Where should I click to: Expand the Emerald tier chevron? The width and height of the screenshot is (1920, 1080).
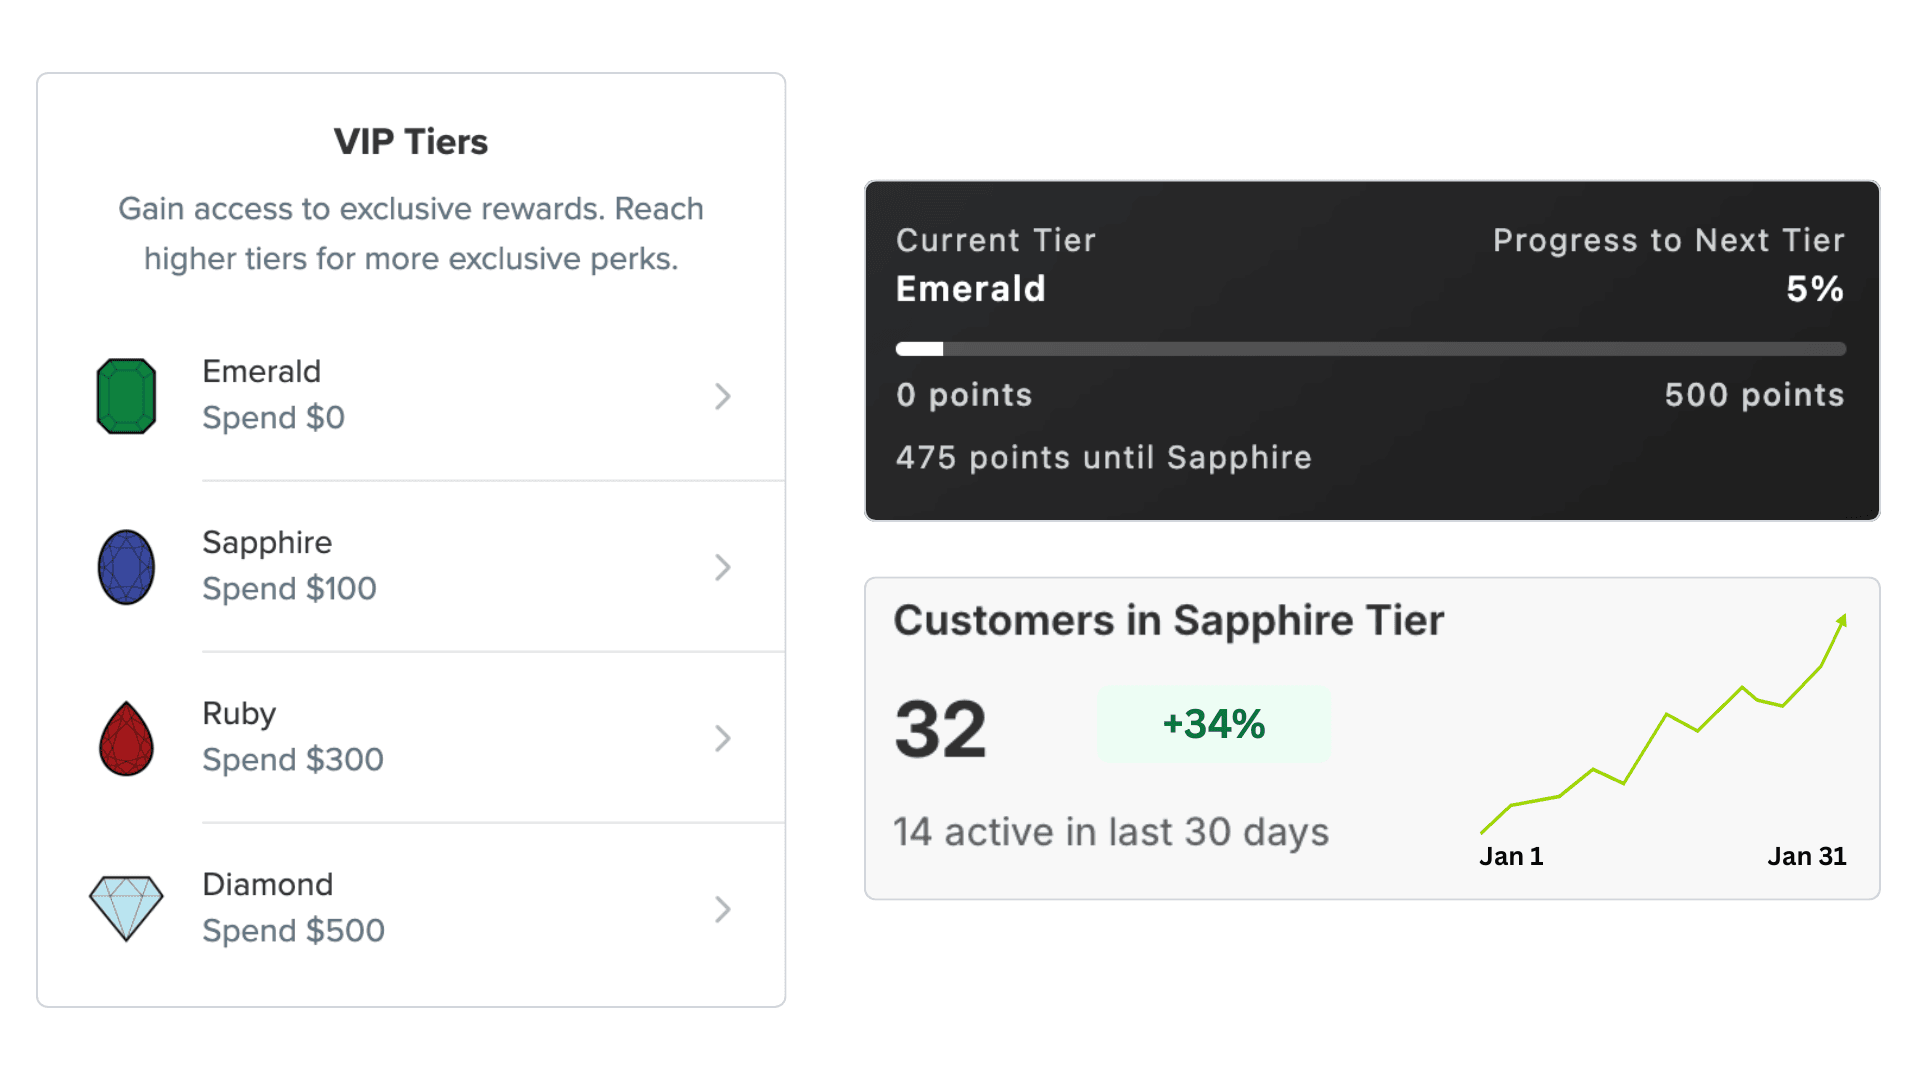click(x=723, y=396)
